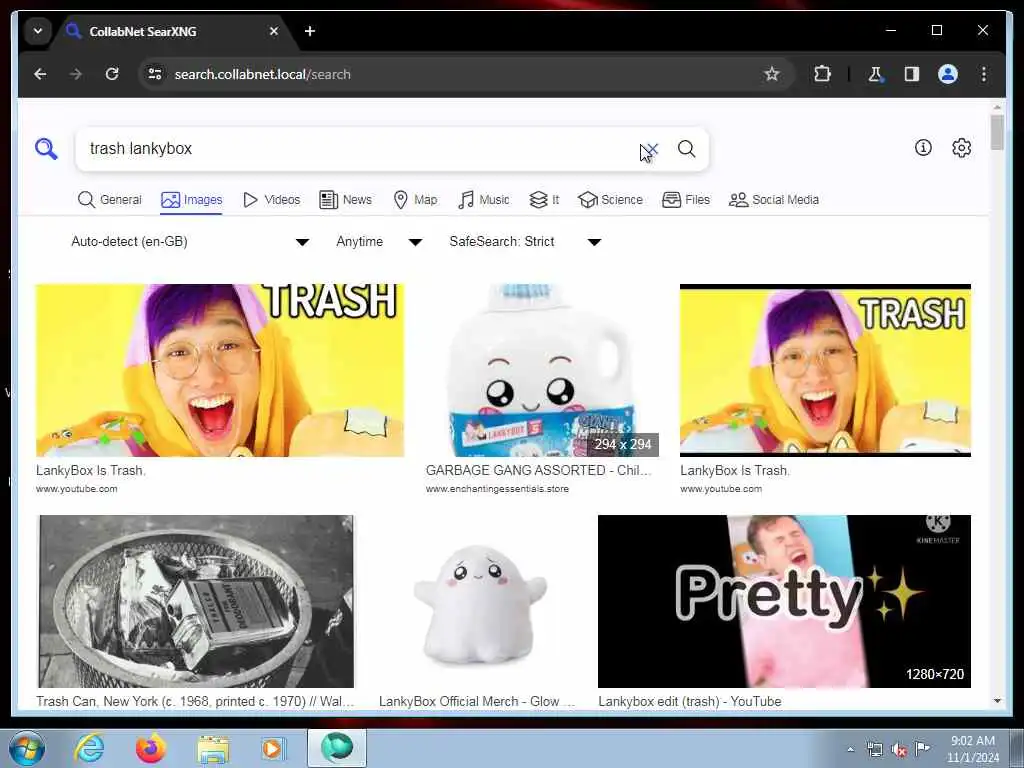Click the Trash Can, New York title
The height and width of the screenshot is (768, 1024).
(195, 701)
